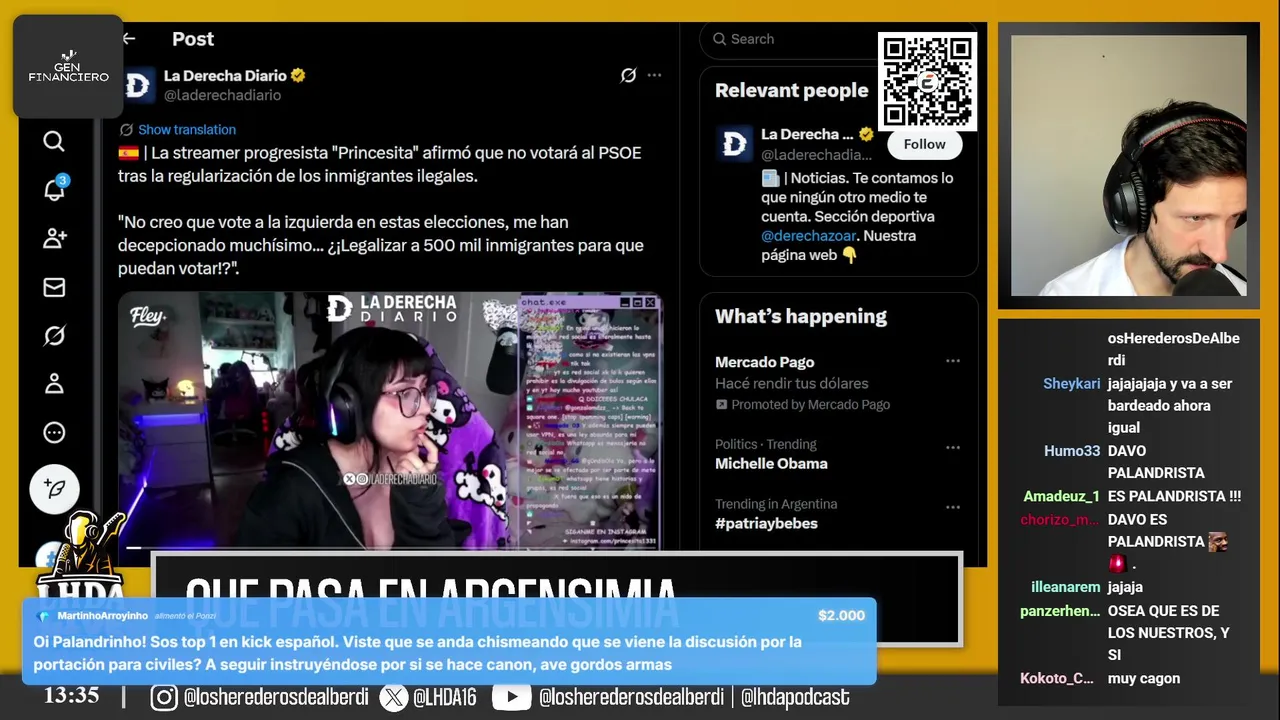Click @laderechadiario handle under post author
This screenshot has height=720, width=1280.
(x=222, y=95)
